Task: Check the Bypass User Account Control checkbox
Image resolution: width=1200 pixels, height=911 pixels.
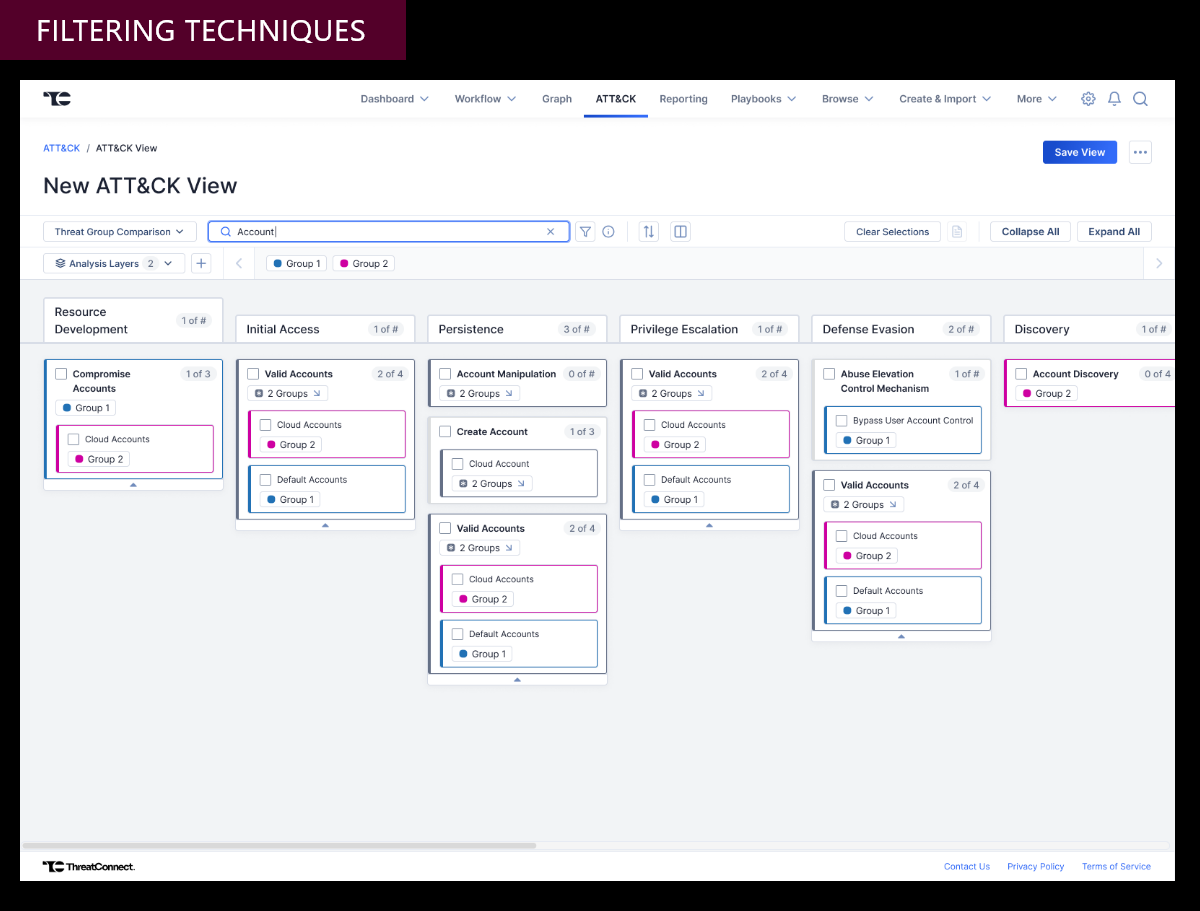Action: [841, 421]
